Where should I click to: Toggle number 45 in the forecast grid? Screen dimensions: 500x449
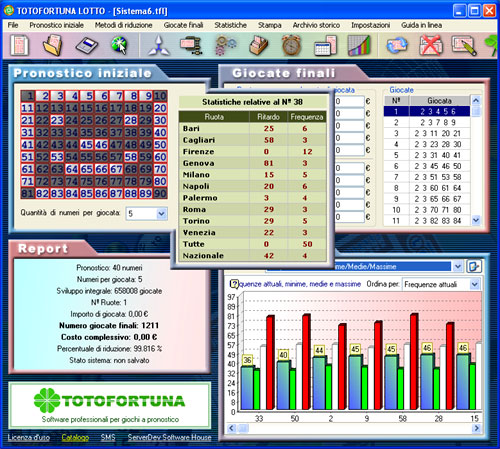tap(86, 144)
